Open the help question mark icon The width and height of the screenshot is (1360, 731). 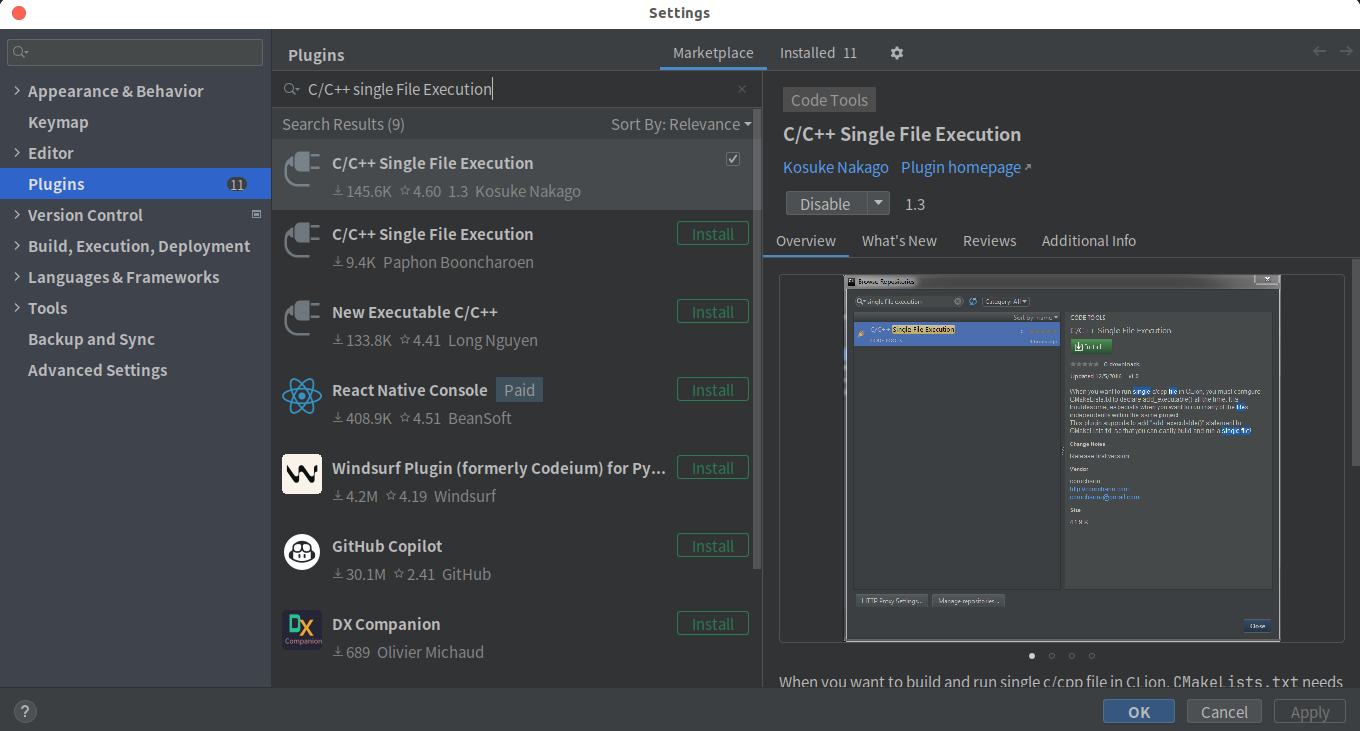tap(25, 712)
